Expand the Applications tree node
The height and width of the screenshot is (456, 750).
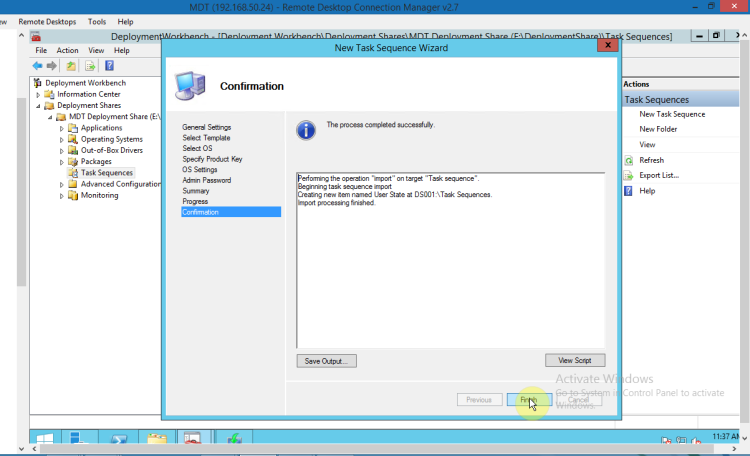point(62,128)
